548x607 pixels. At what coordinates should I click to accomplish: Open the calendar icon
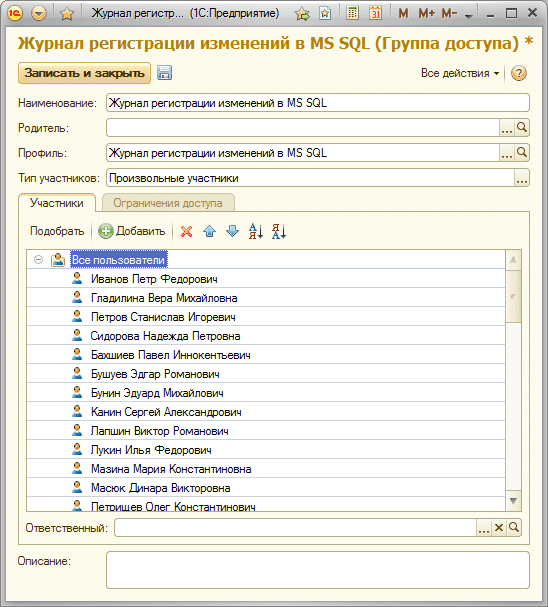coord(375,14)
